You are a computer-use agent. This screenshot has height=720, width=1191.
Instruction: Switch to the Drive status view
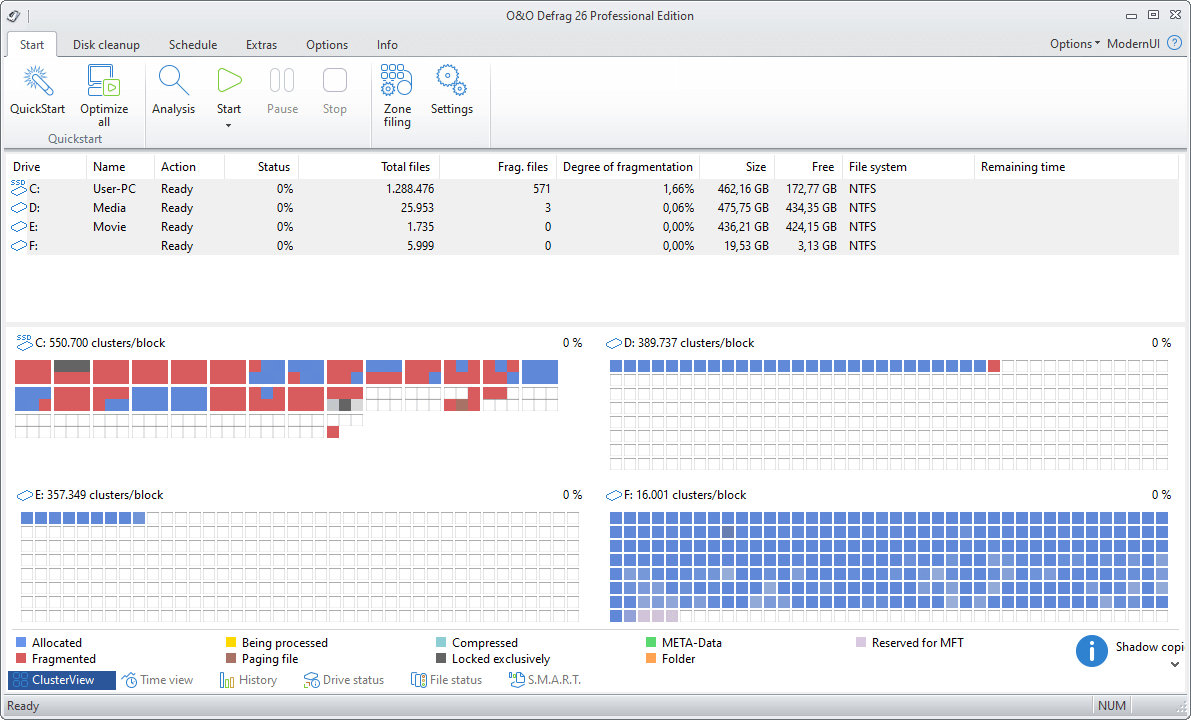click(x=344, y=679)
